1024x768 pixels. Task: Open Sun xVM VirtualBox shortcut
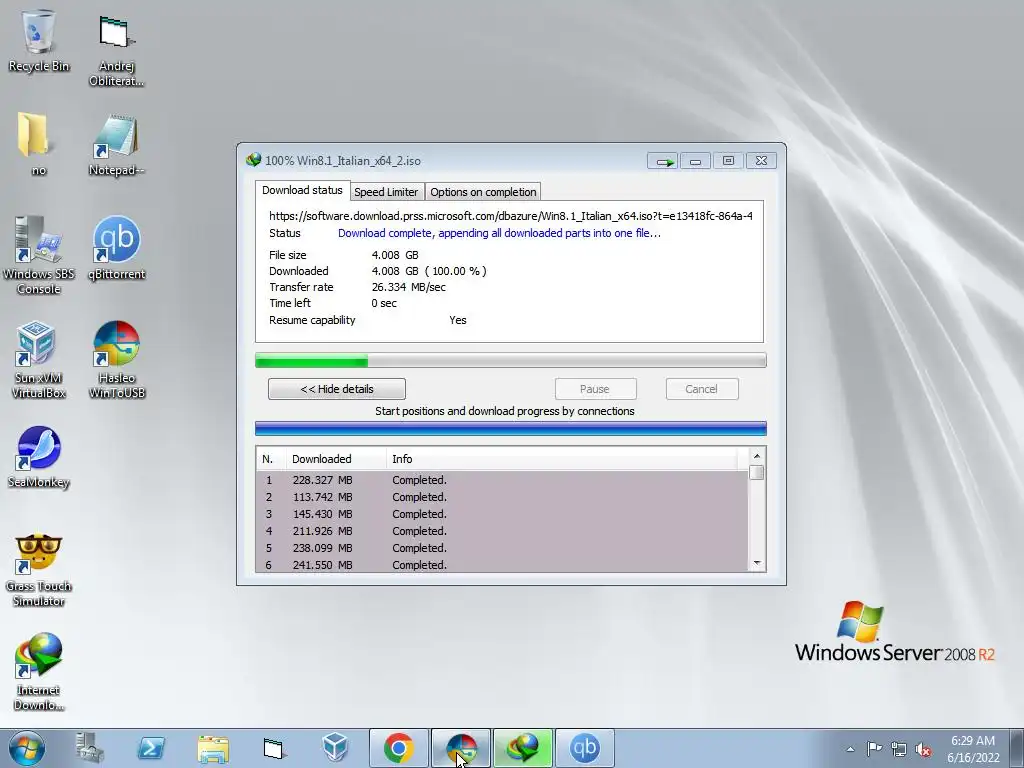tap(39, 359)
